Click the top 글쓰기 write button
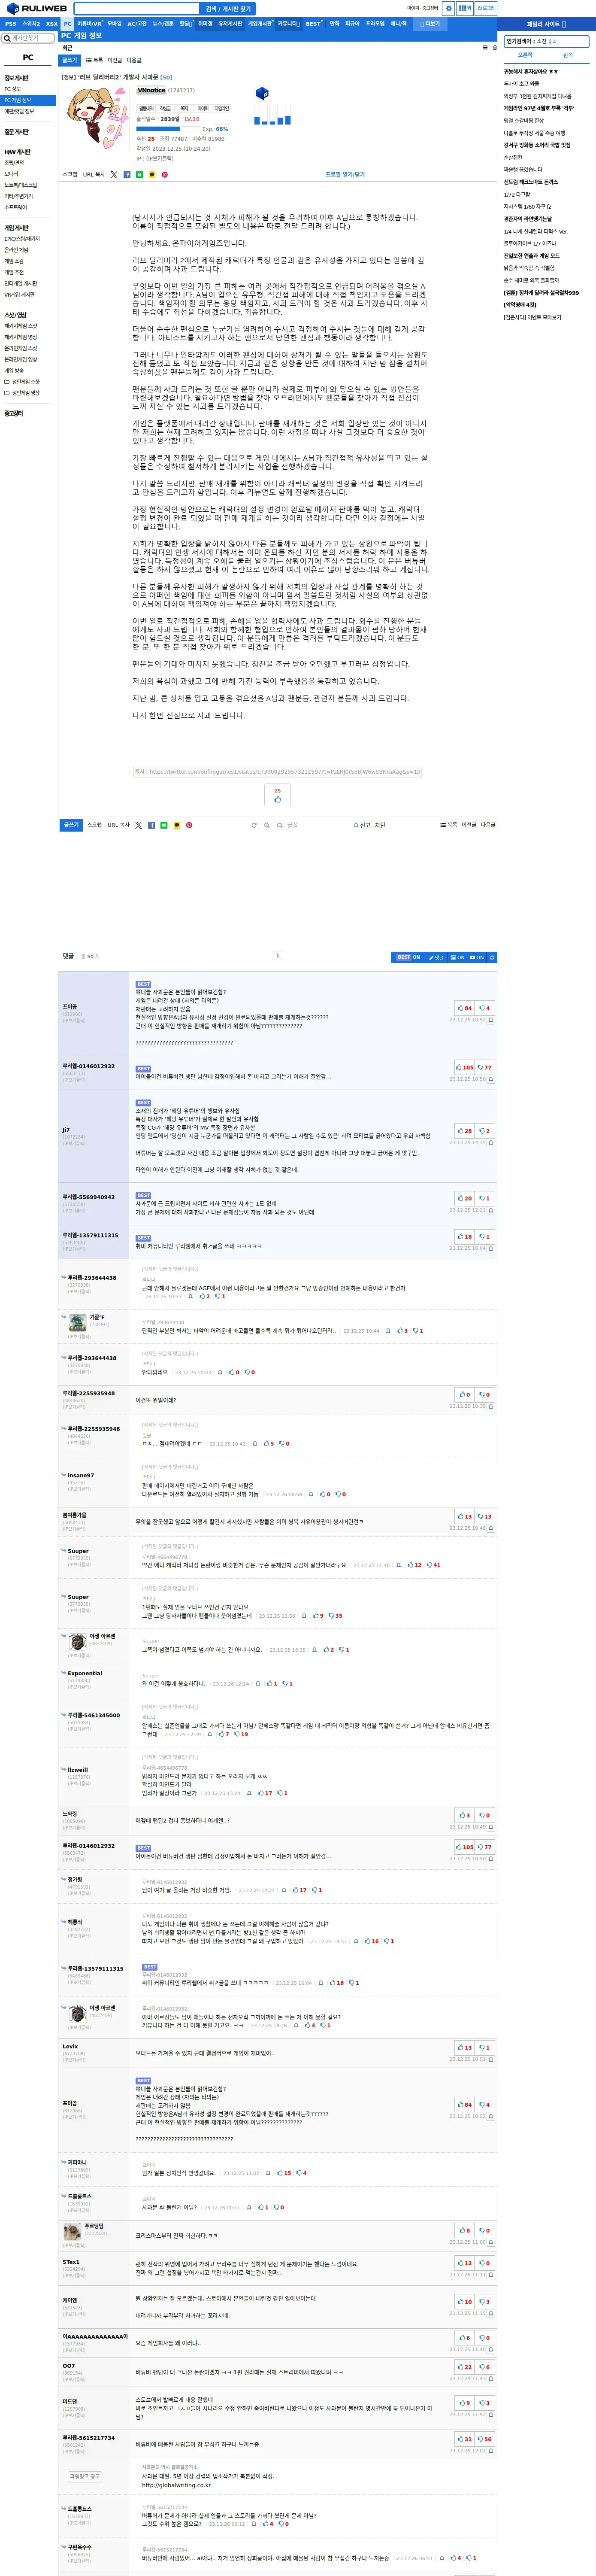This screenshot has height=2576, width=596. pyautogui.click(x=70, y=60)
